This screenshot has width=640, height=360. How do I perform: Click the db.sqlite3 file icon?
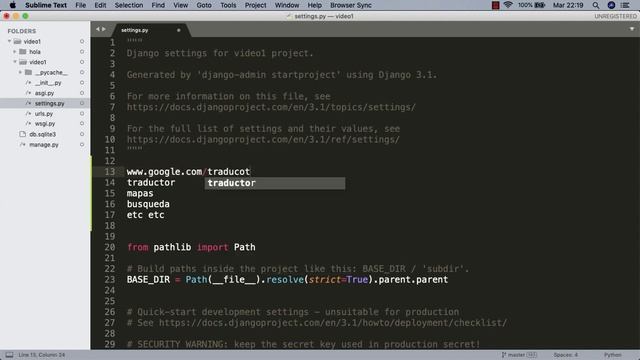[22, 134]
